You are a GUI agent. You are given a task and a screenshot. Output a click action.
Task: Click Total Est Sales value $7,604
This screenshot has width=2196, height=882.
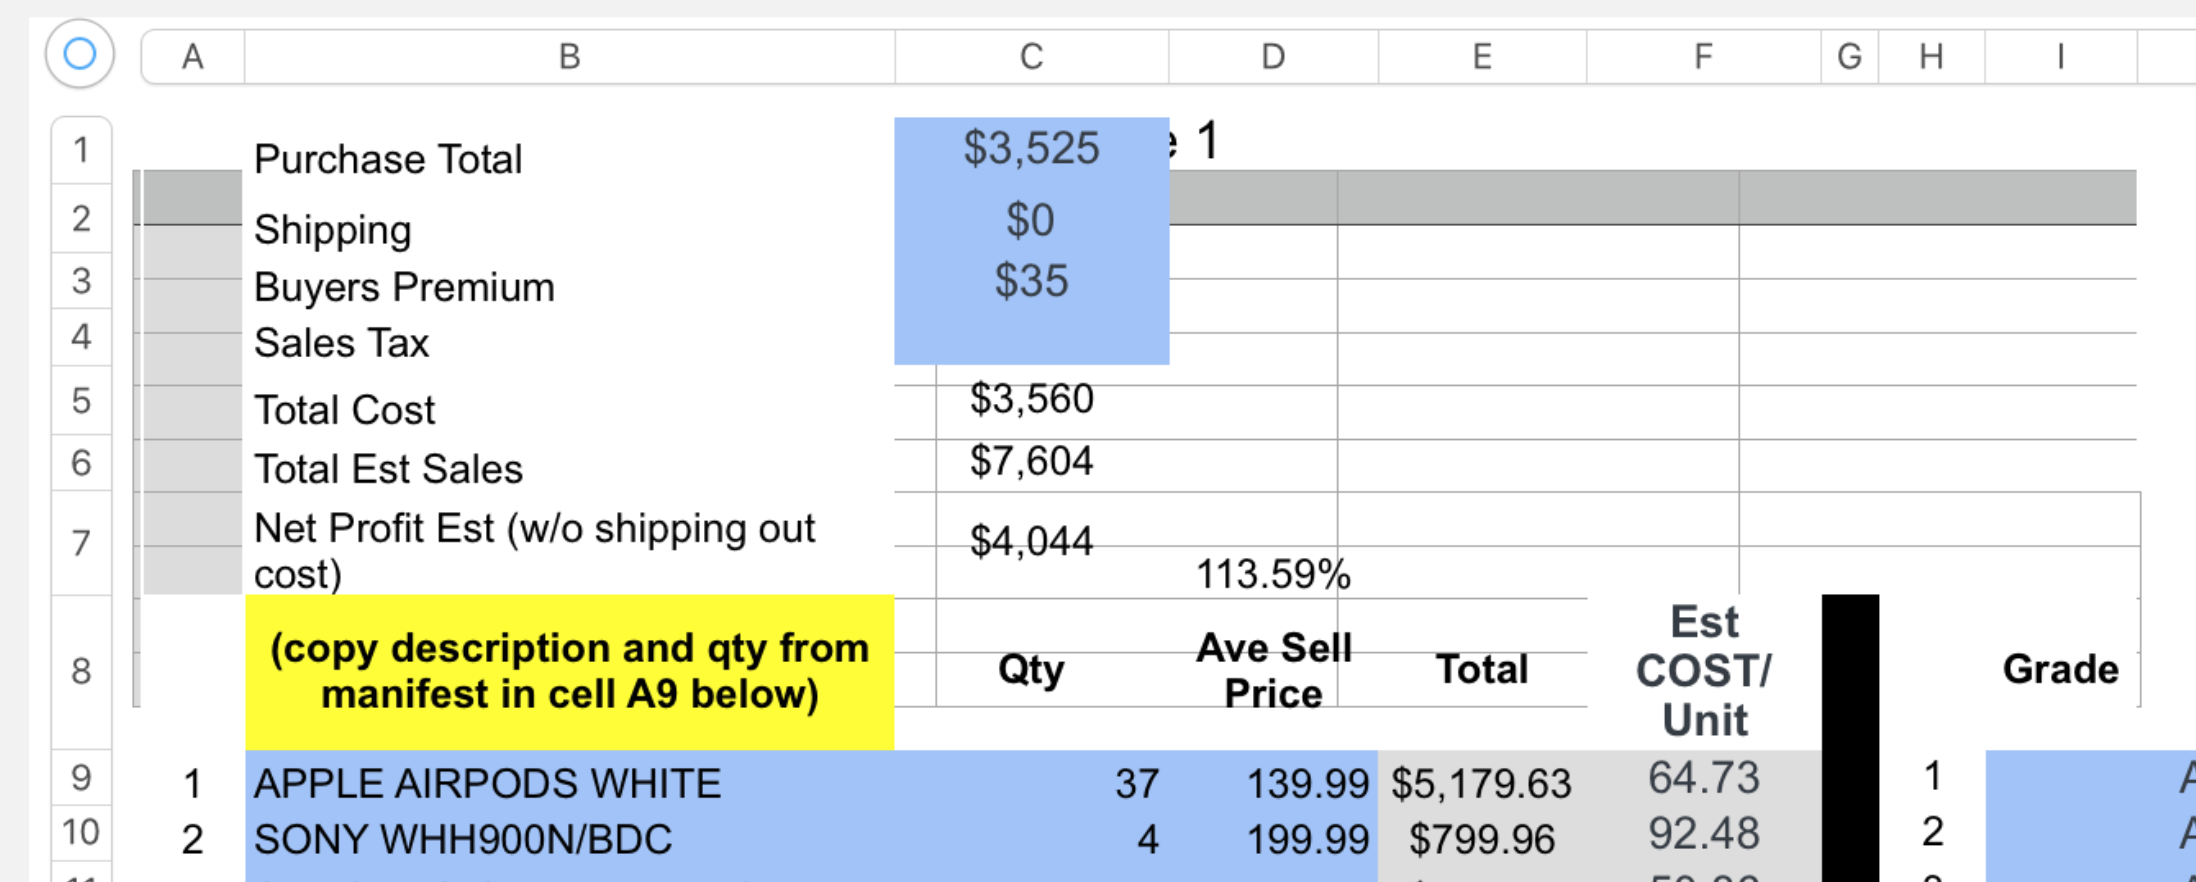1031,462
